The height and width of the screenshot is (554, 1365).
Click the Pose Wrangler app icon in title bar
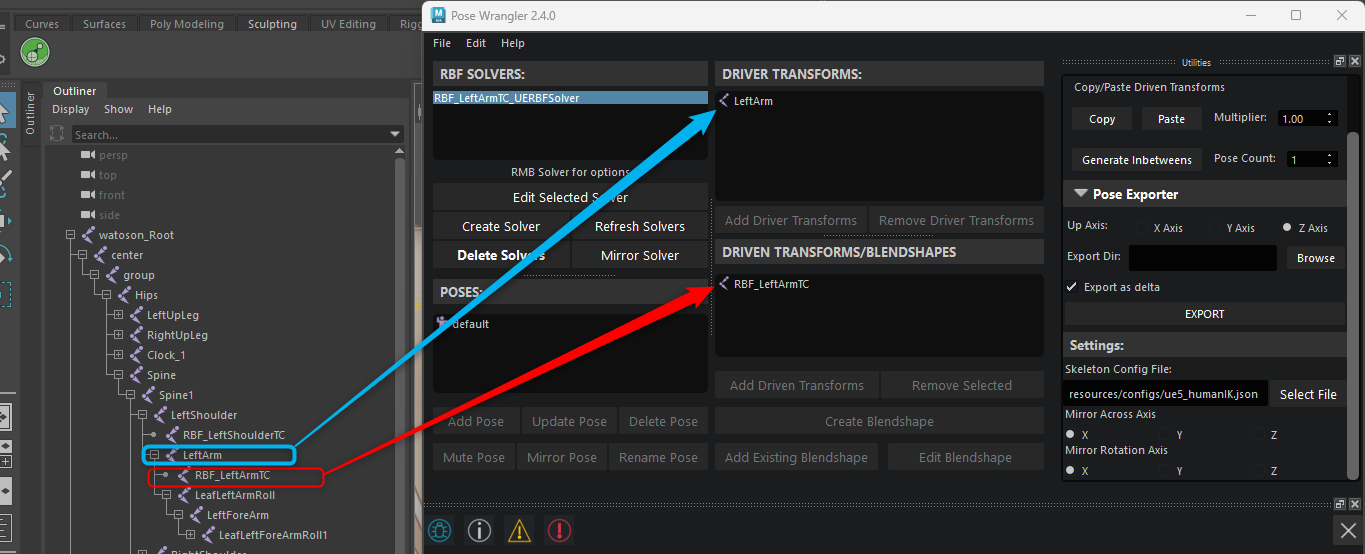point(438,16)
